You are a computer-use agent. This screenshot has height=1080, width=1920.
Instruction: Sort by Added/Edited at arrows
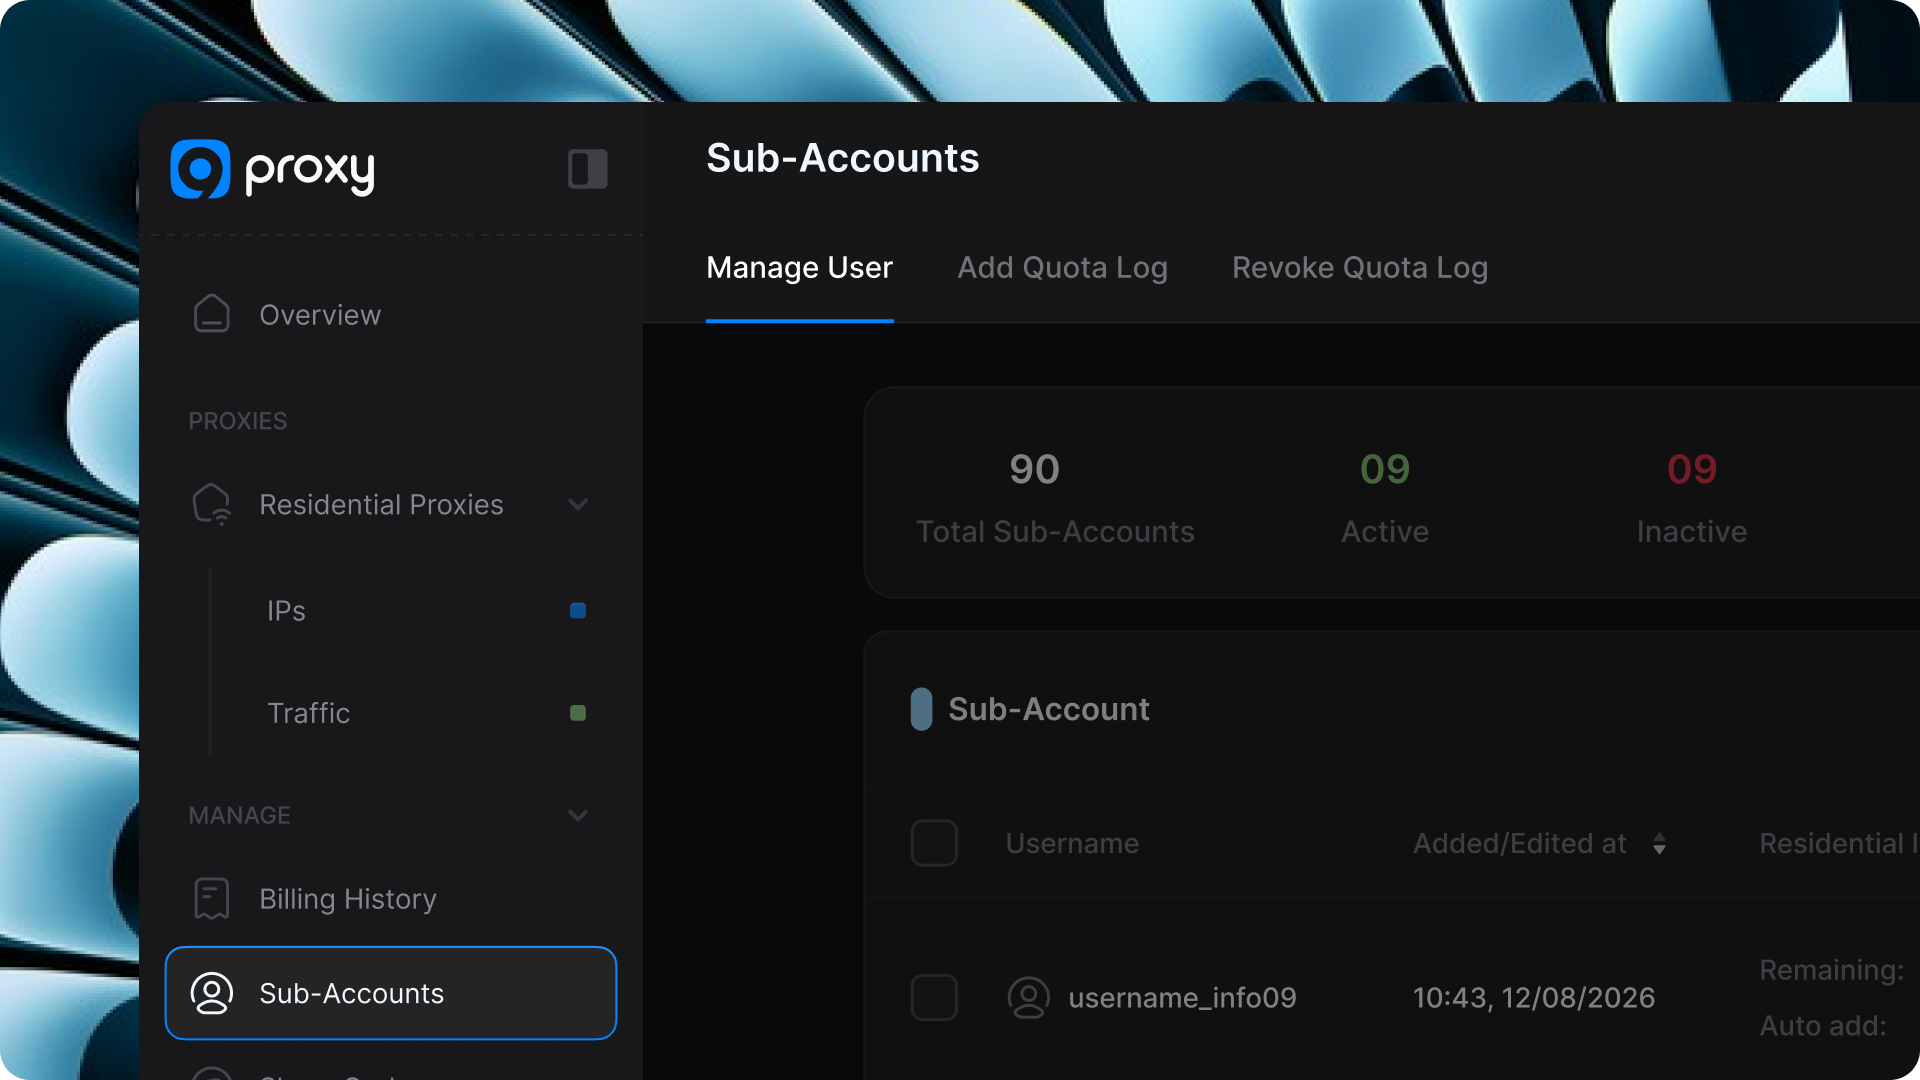pyautogui.click(x=1659, y=844)
